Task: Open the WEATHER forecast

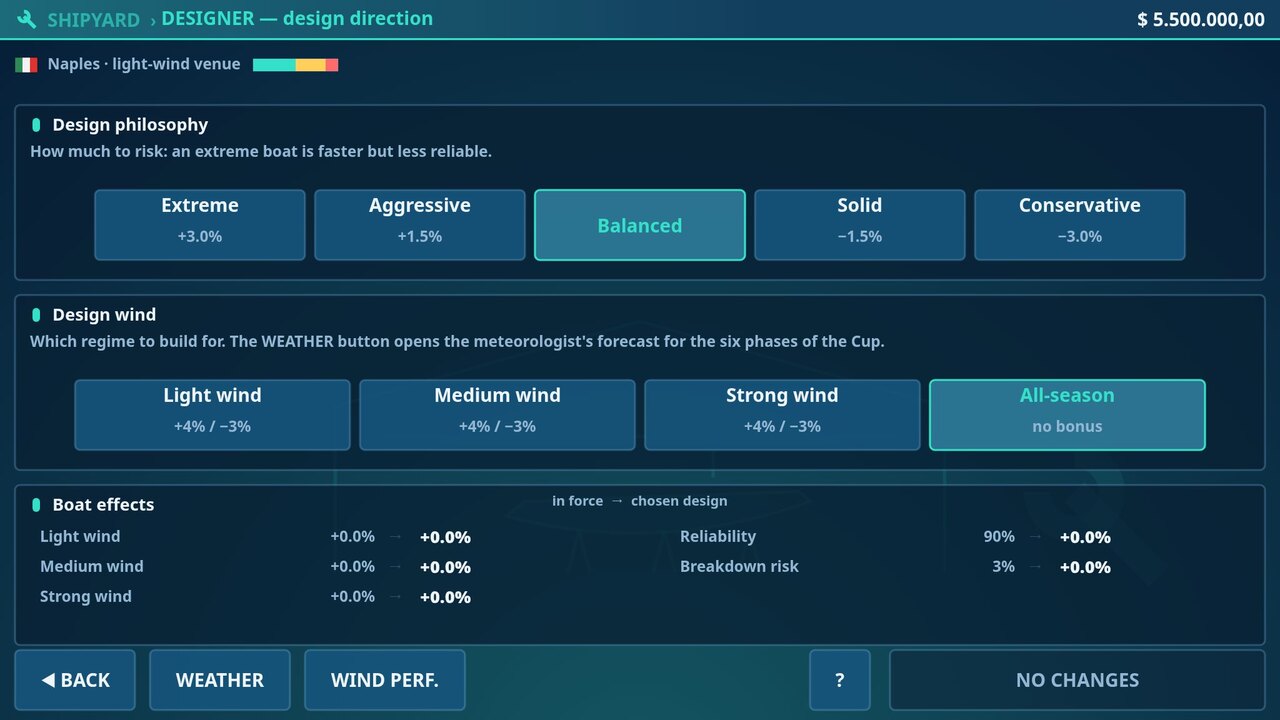Action: click(220, 680)
